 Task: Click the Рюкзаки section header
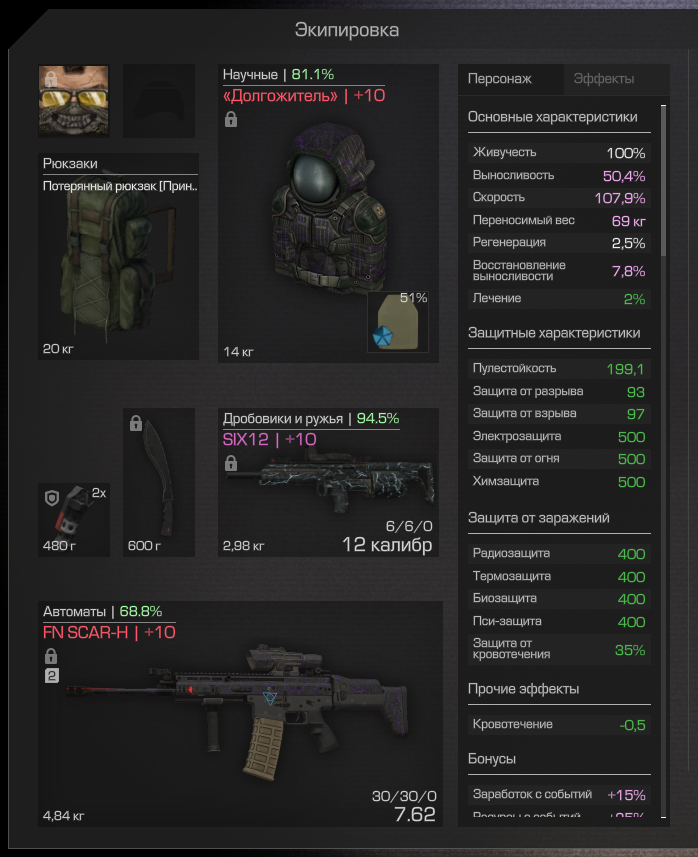pyautogui.click(x=71, y=163)
